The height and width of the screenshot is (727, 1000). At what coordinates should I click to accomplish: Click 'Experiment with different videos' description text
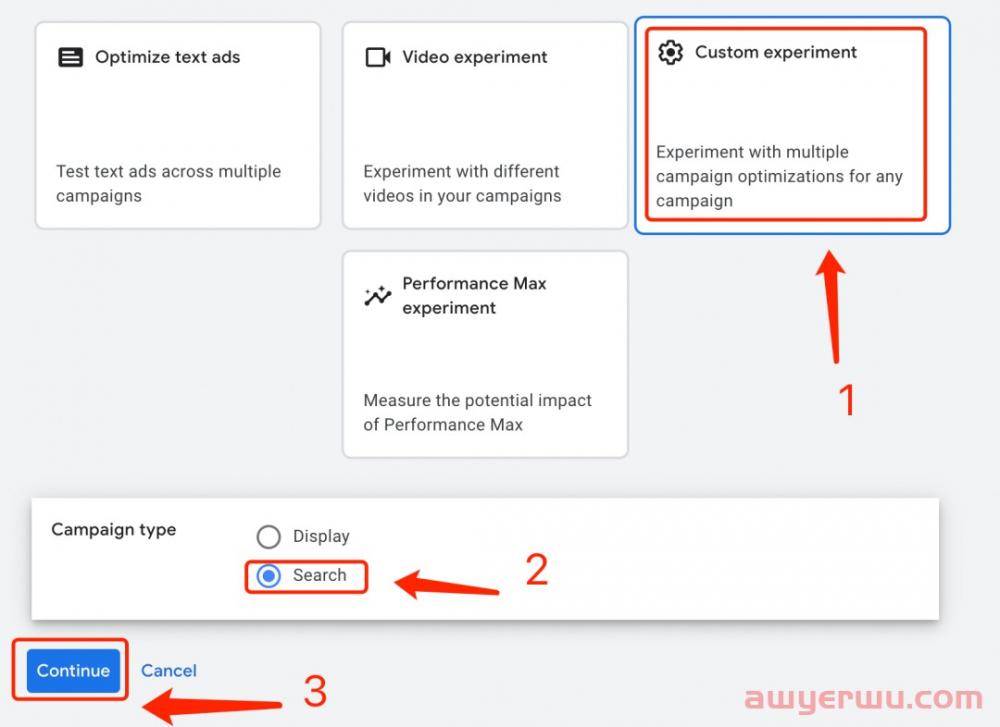462,183
